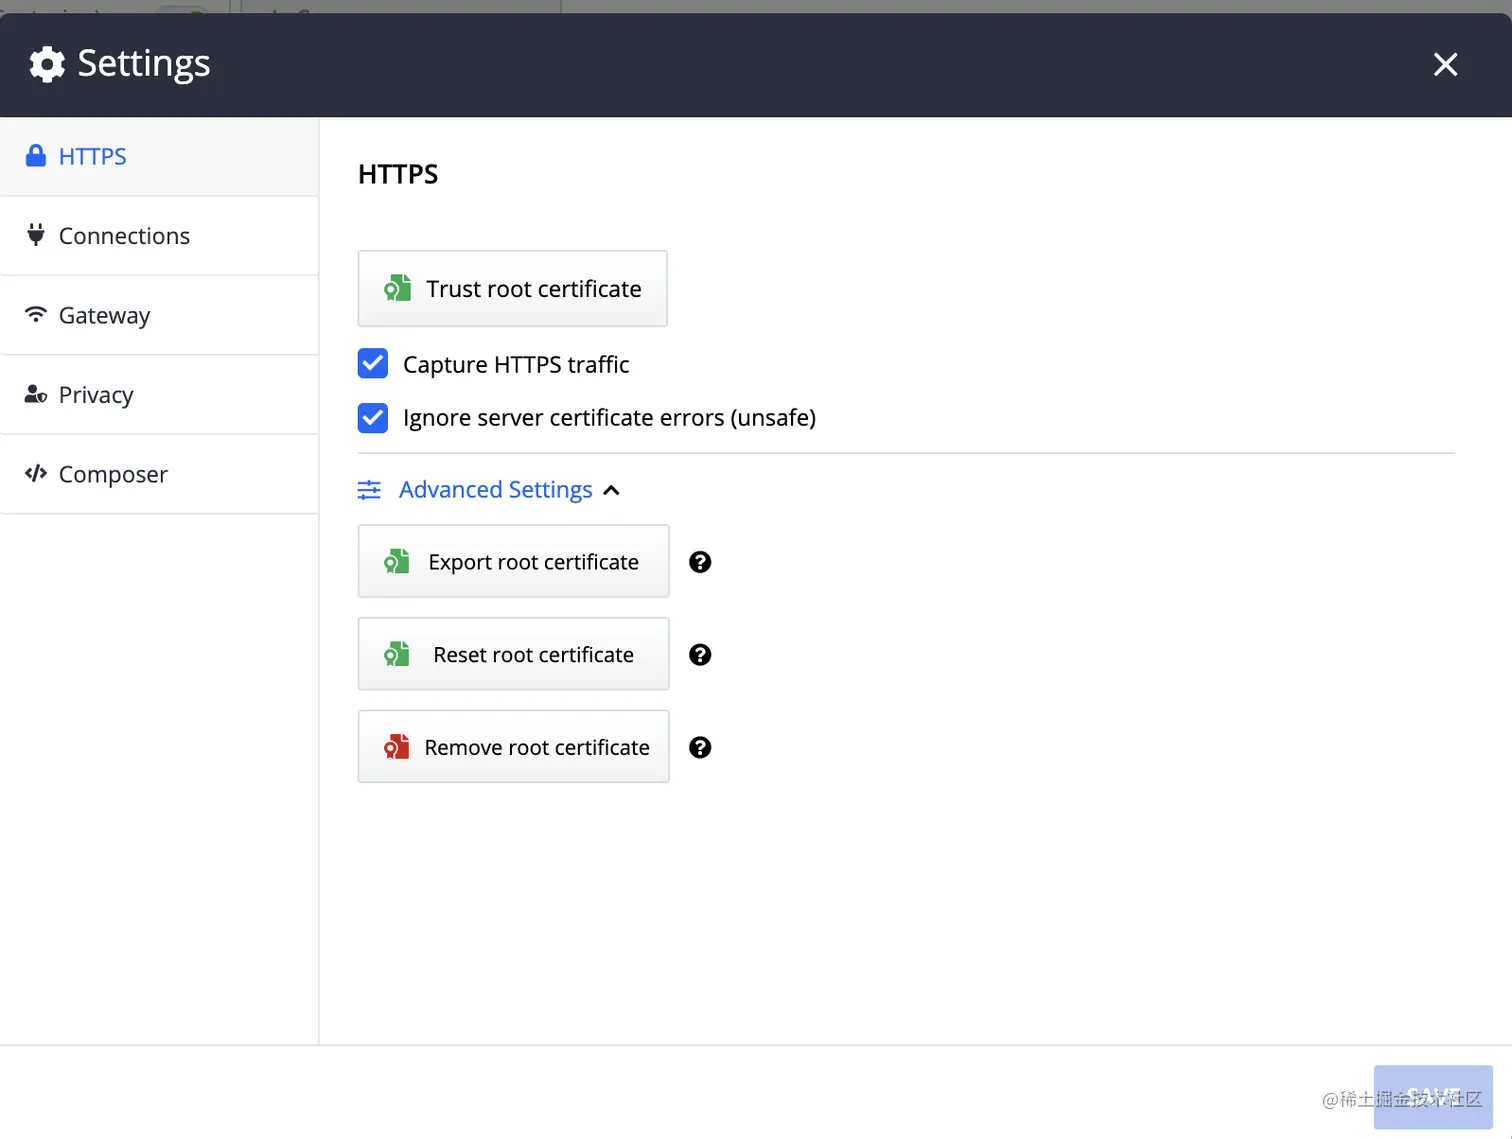Click the code icon next to Composer
1512x1139 pixels.
click(36, 473)
